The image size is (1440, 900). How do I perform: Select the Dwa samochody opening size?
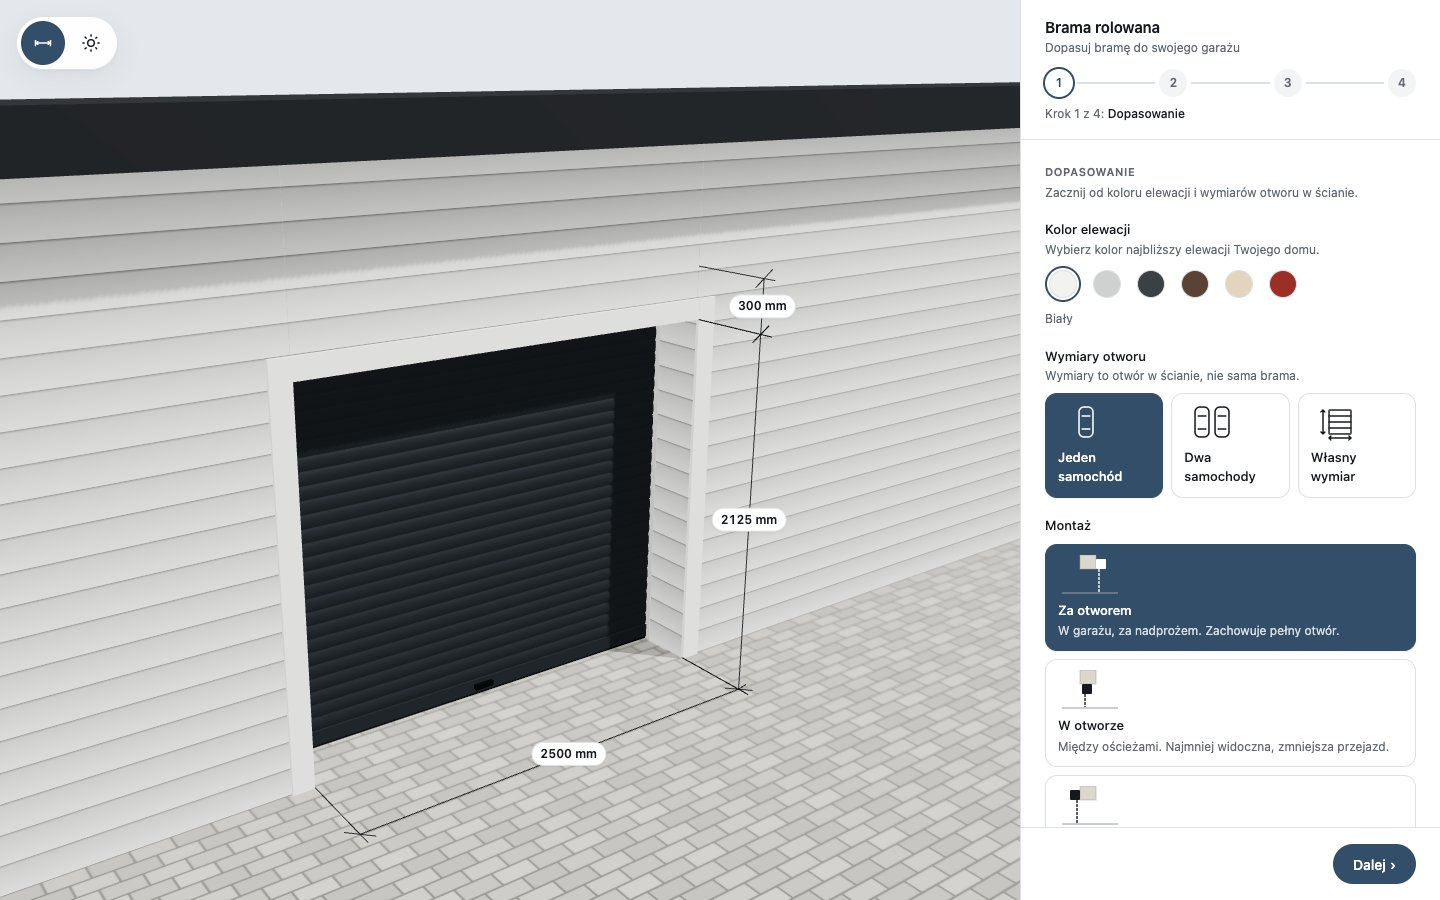(1230, 445)
